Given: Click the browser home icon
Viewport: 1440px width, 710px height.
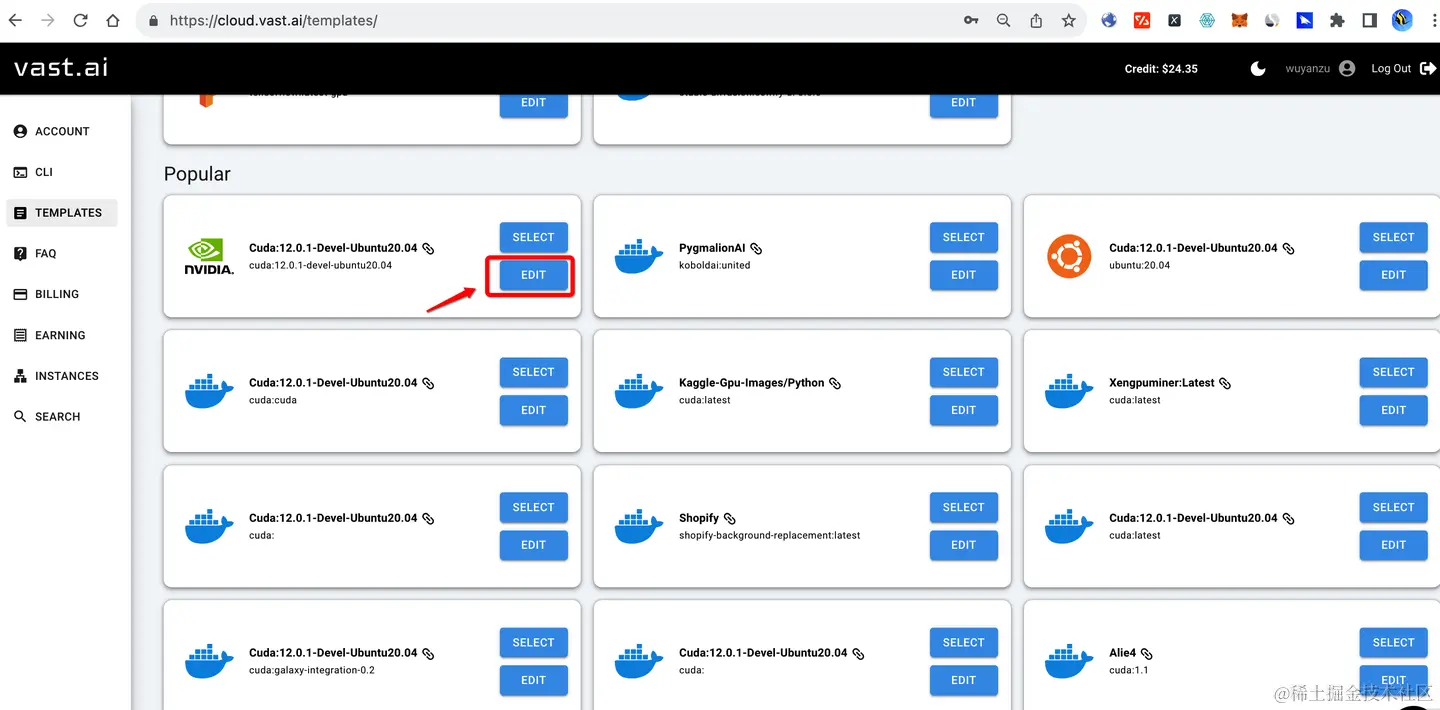Looking at the screenshot, I should (113, 20).
